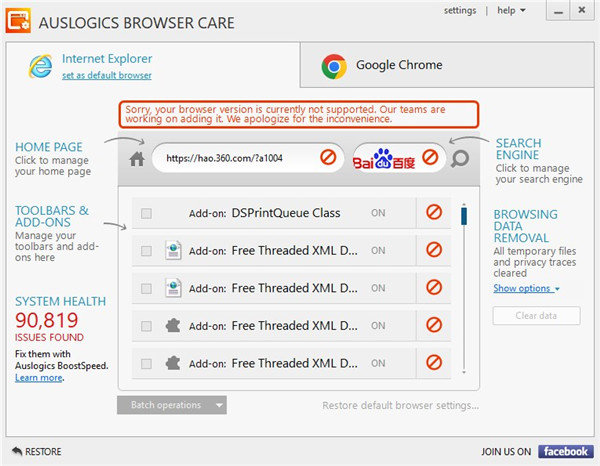Click the Auslogics Browser Care logo icon
Viewport: 600px width, 466px height.
[18, 21]
